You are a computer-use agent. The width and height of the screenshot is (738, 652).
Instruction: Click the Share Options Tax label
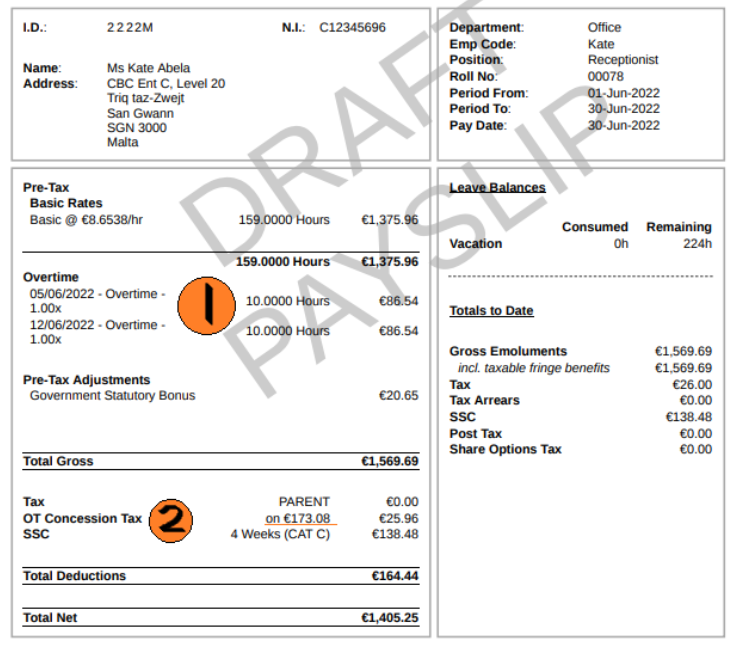coord(505,450)
